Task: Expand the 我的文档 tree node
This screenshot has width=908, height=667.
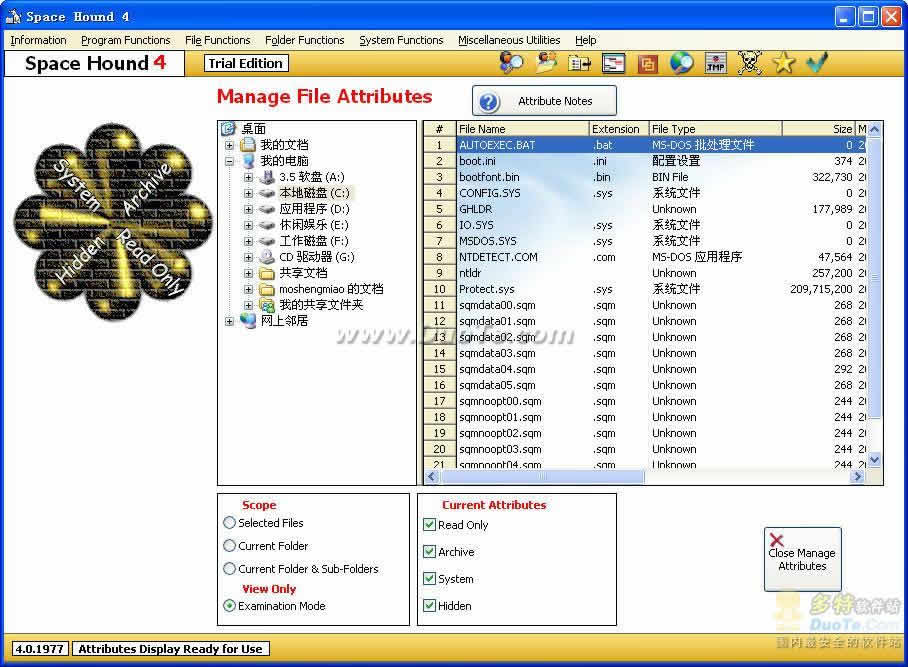Action: (229, 145)
